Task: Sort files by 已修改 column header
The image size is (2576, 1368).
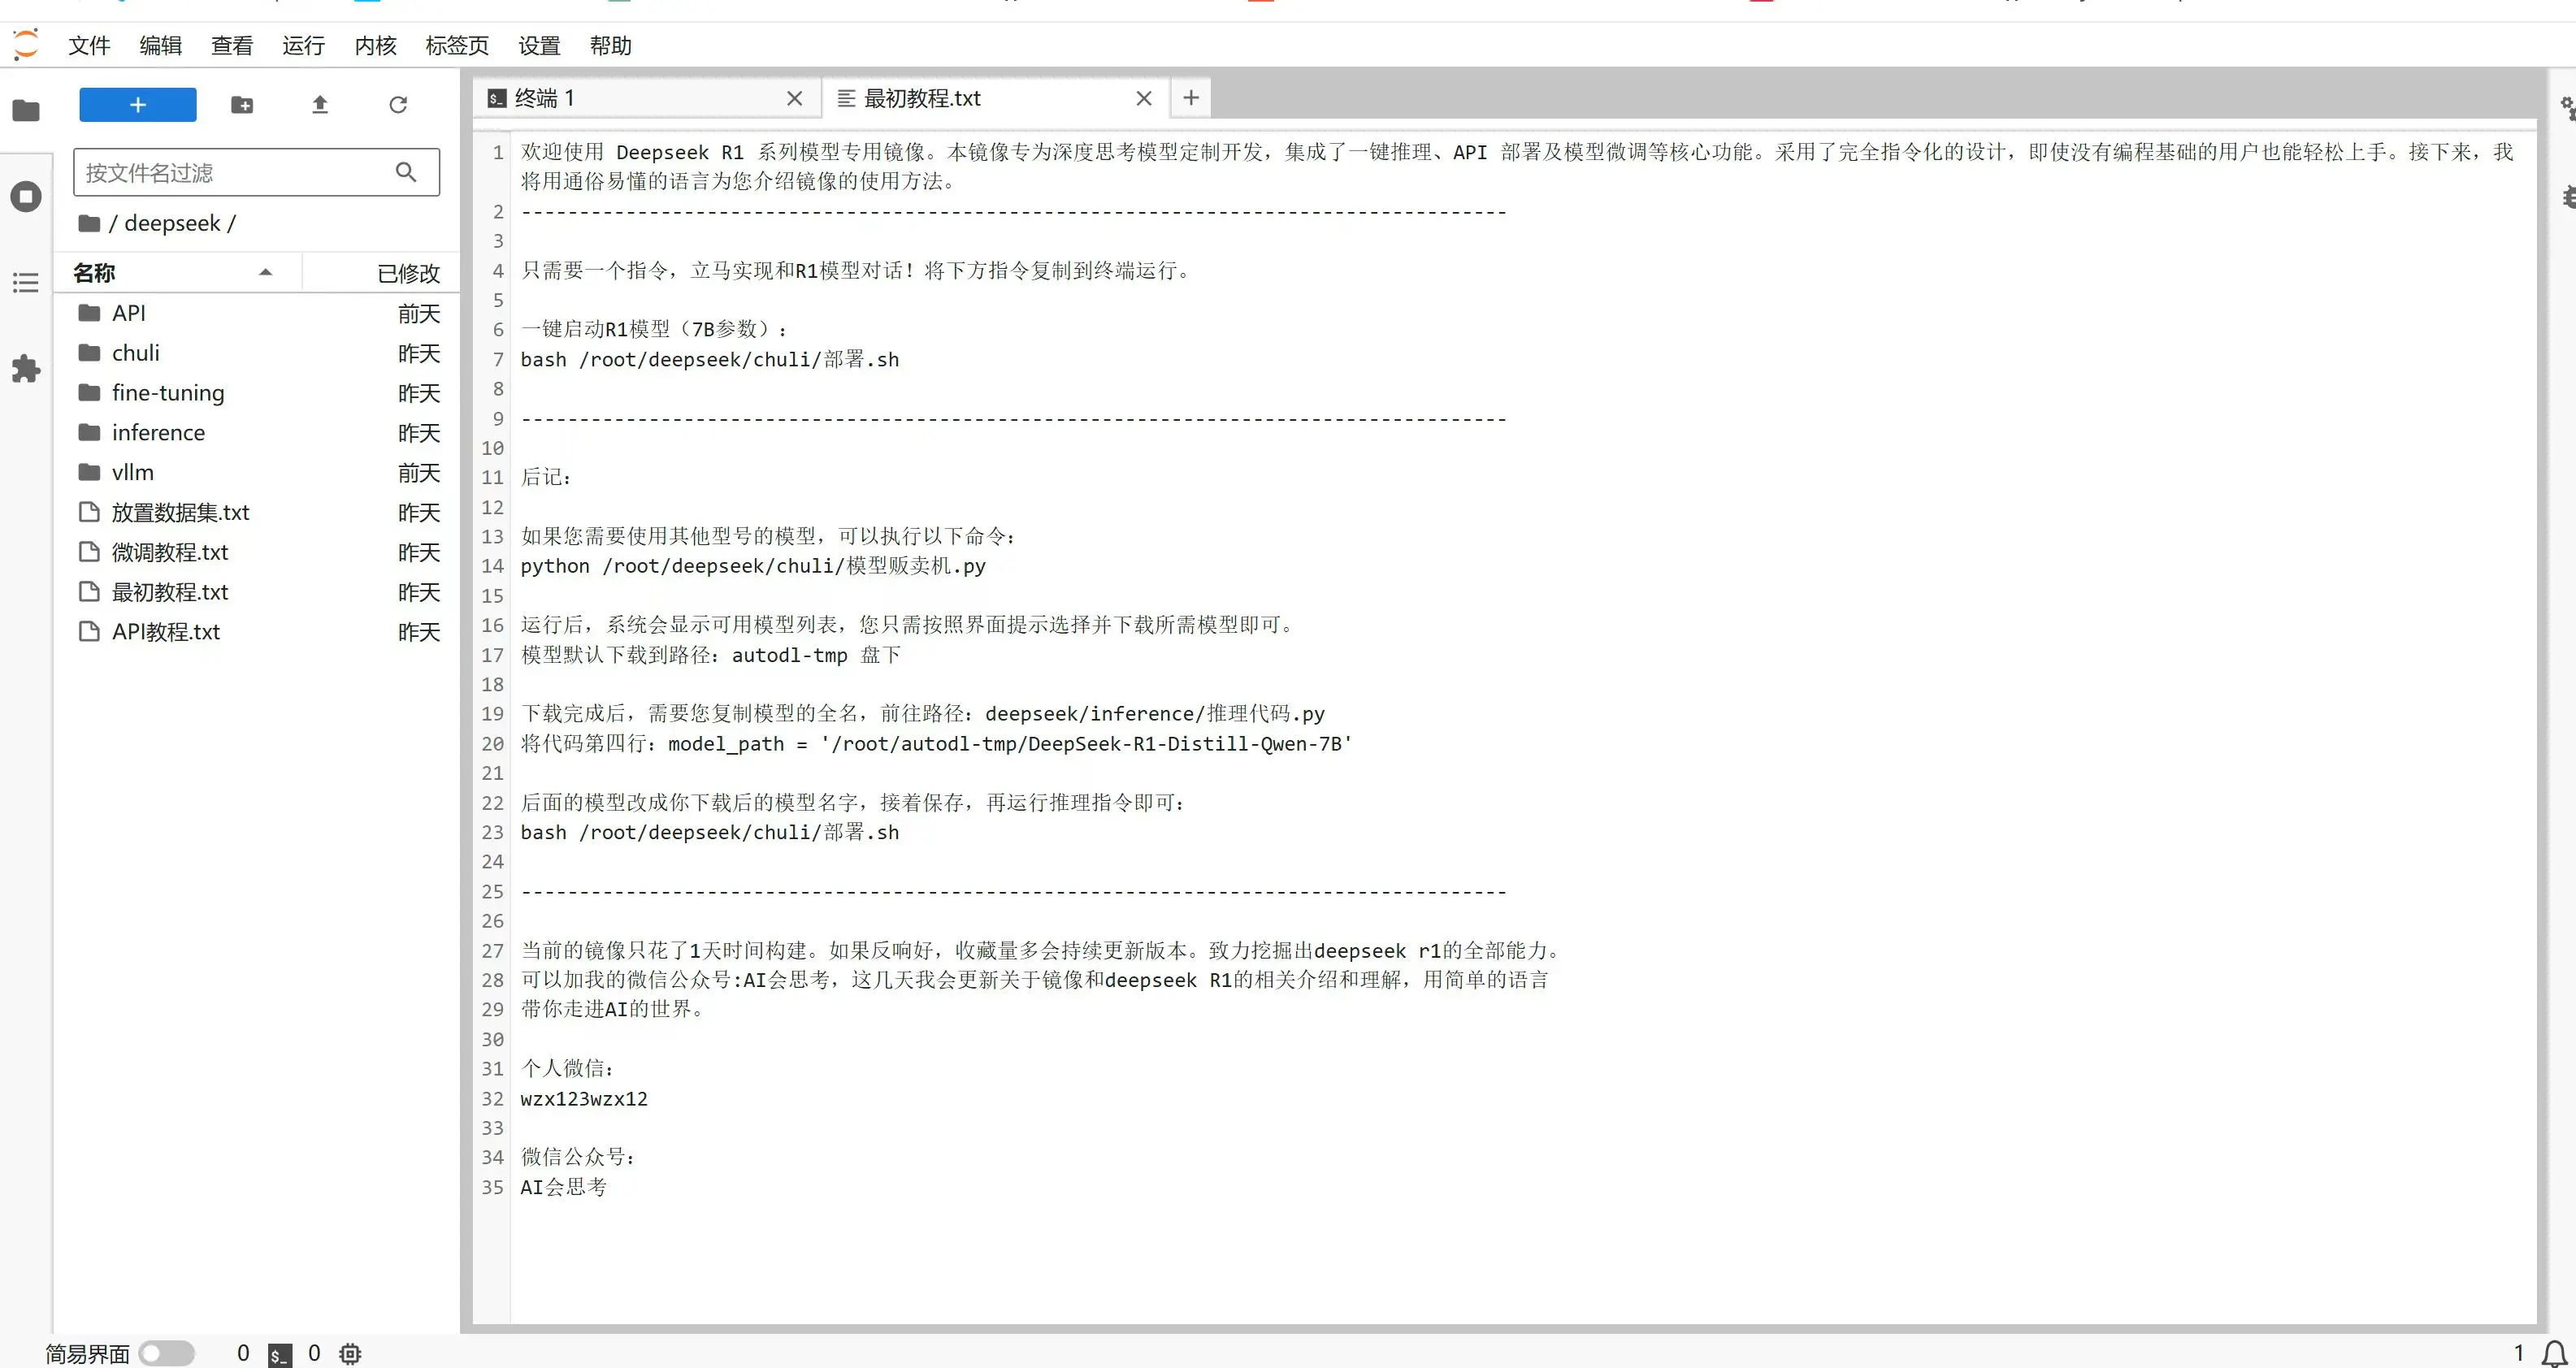Action: [408, 273]
